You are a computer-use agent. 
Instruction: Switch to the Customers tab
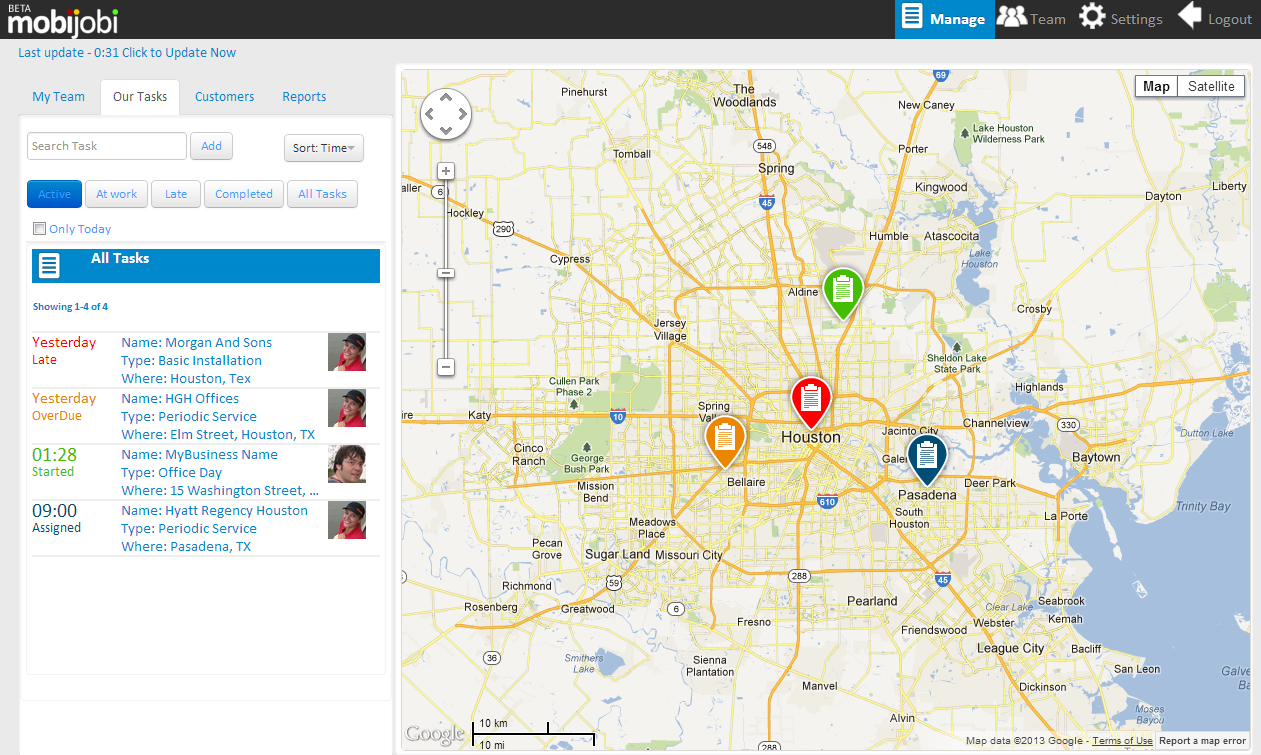224,97
